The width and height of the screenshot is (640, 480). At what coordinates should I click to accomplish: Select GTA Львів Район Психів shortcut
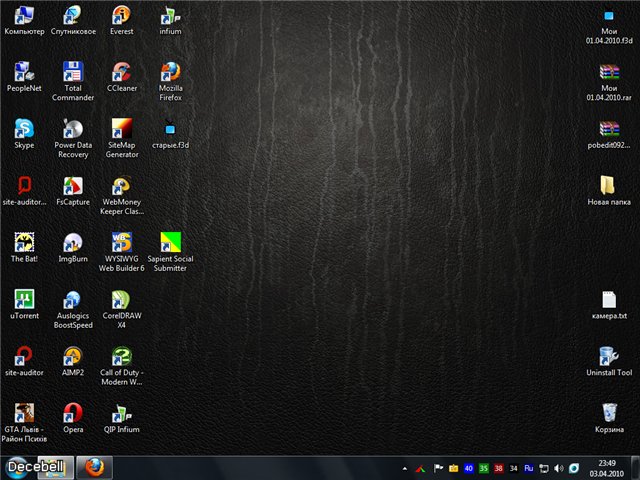24,423
